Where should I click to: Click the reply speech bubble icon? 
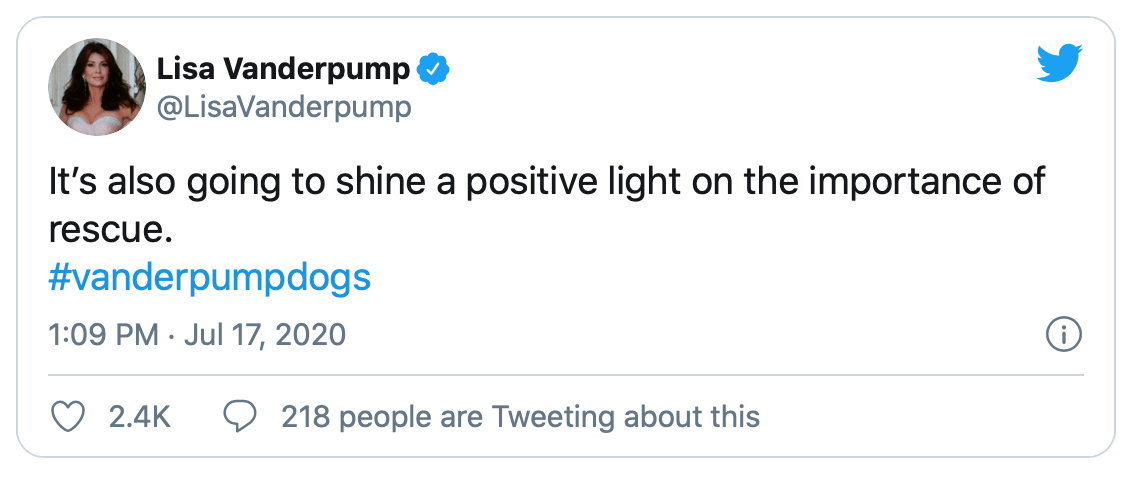pyautogui.click(x=240, y=416)
